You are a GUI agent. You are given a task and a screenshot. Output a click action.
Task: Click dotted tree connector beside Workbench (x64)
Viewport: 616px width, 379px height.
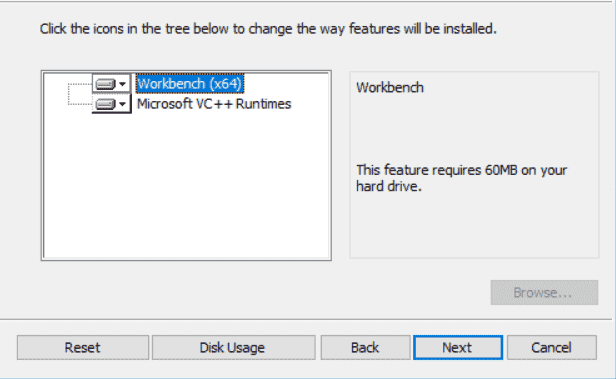80,84
